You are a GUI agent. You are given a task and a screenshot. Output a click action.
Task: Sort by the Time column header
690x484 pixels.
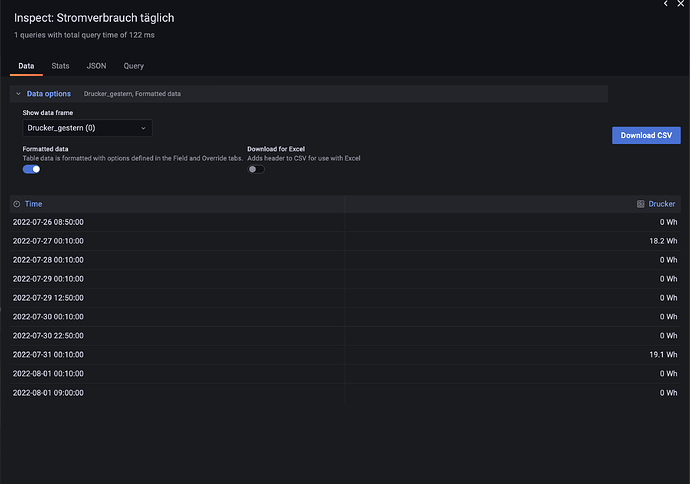pos(34,204)
